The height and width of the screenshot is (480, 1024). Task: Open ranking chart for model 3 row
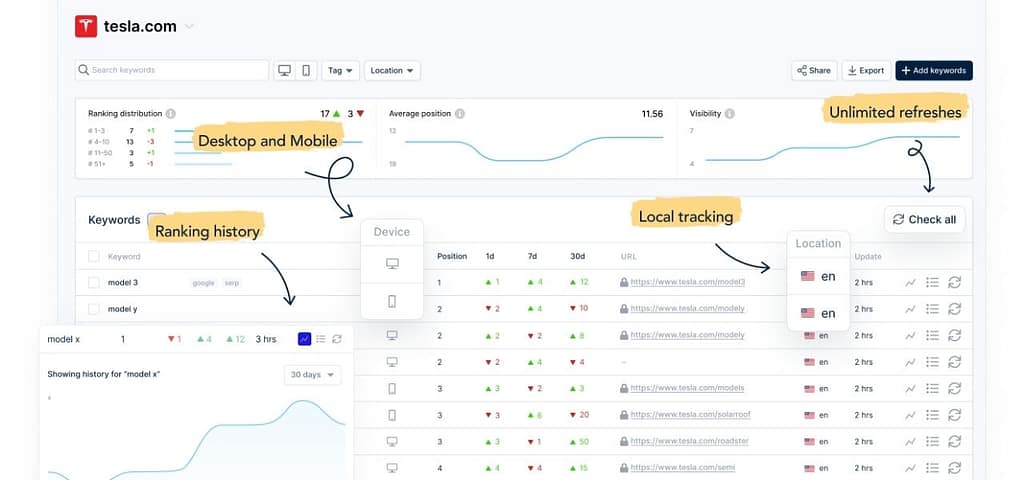(x=910, y=283)
